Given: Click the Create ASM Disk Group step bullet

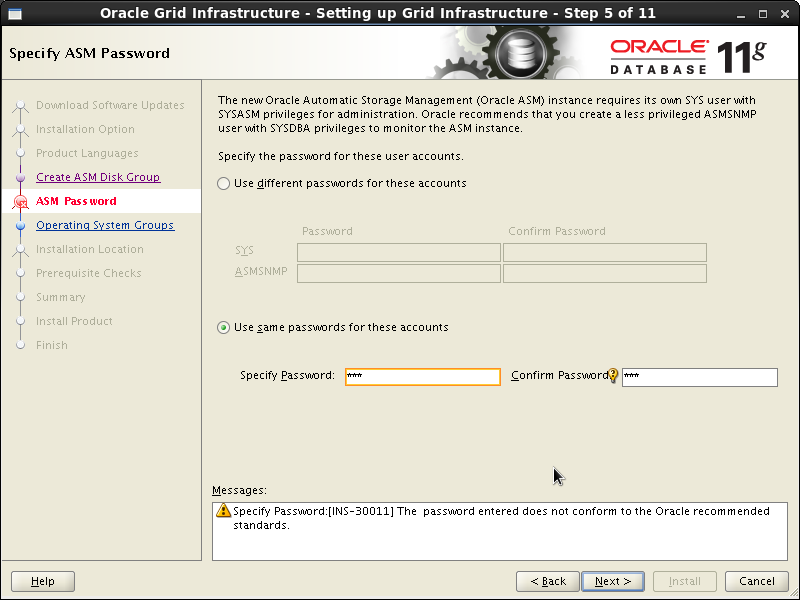Looking at the screenshot, I should point(20,178).
